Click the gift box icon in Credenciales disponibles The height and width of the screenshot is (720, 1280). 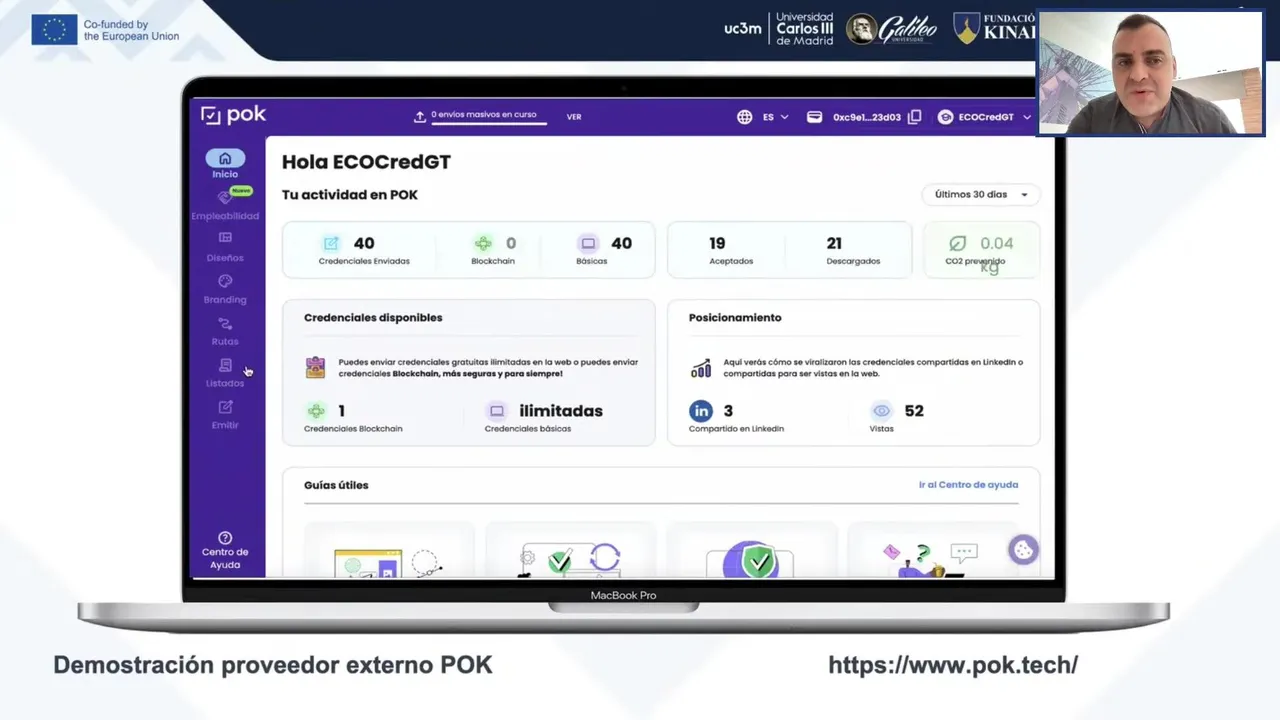pos(315,368)
